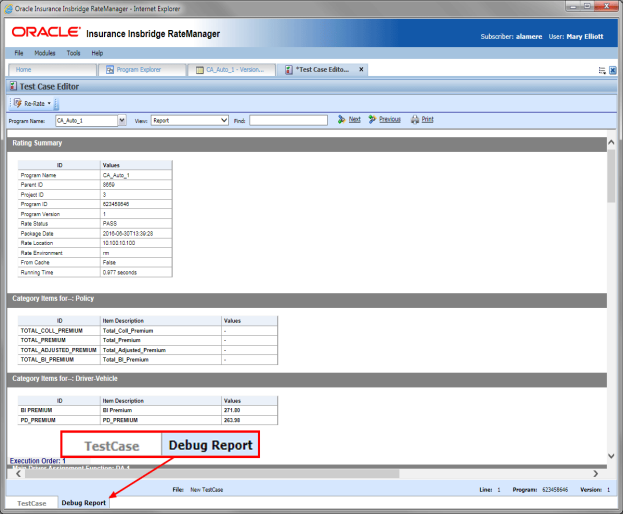Screen dimensions: 623x514
Task: Select the Test Case Editor tab
Action: tap(322, 70)
